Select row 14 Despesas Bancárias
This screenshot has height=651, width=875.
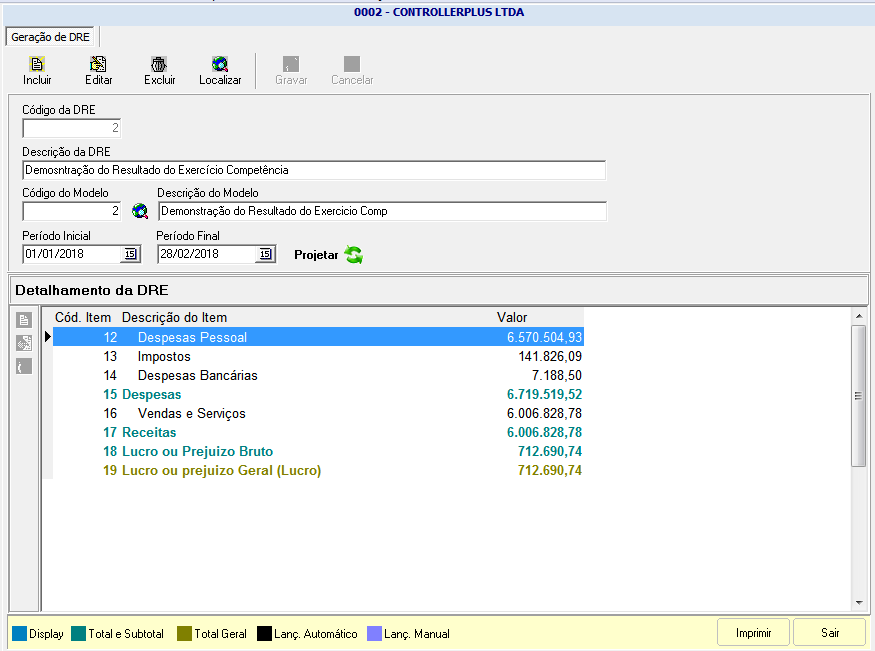[318, 375]
